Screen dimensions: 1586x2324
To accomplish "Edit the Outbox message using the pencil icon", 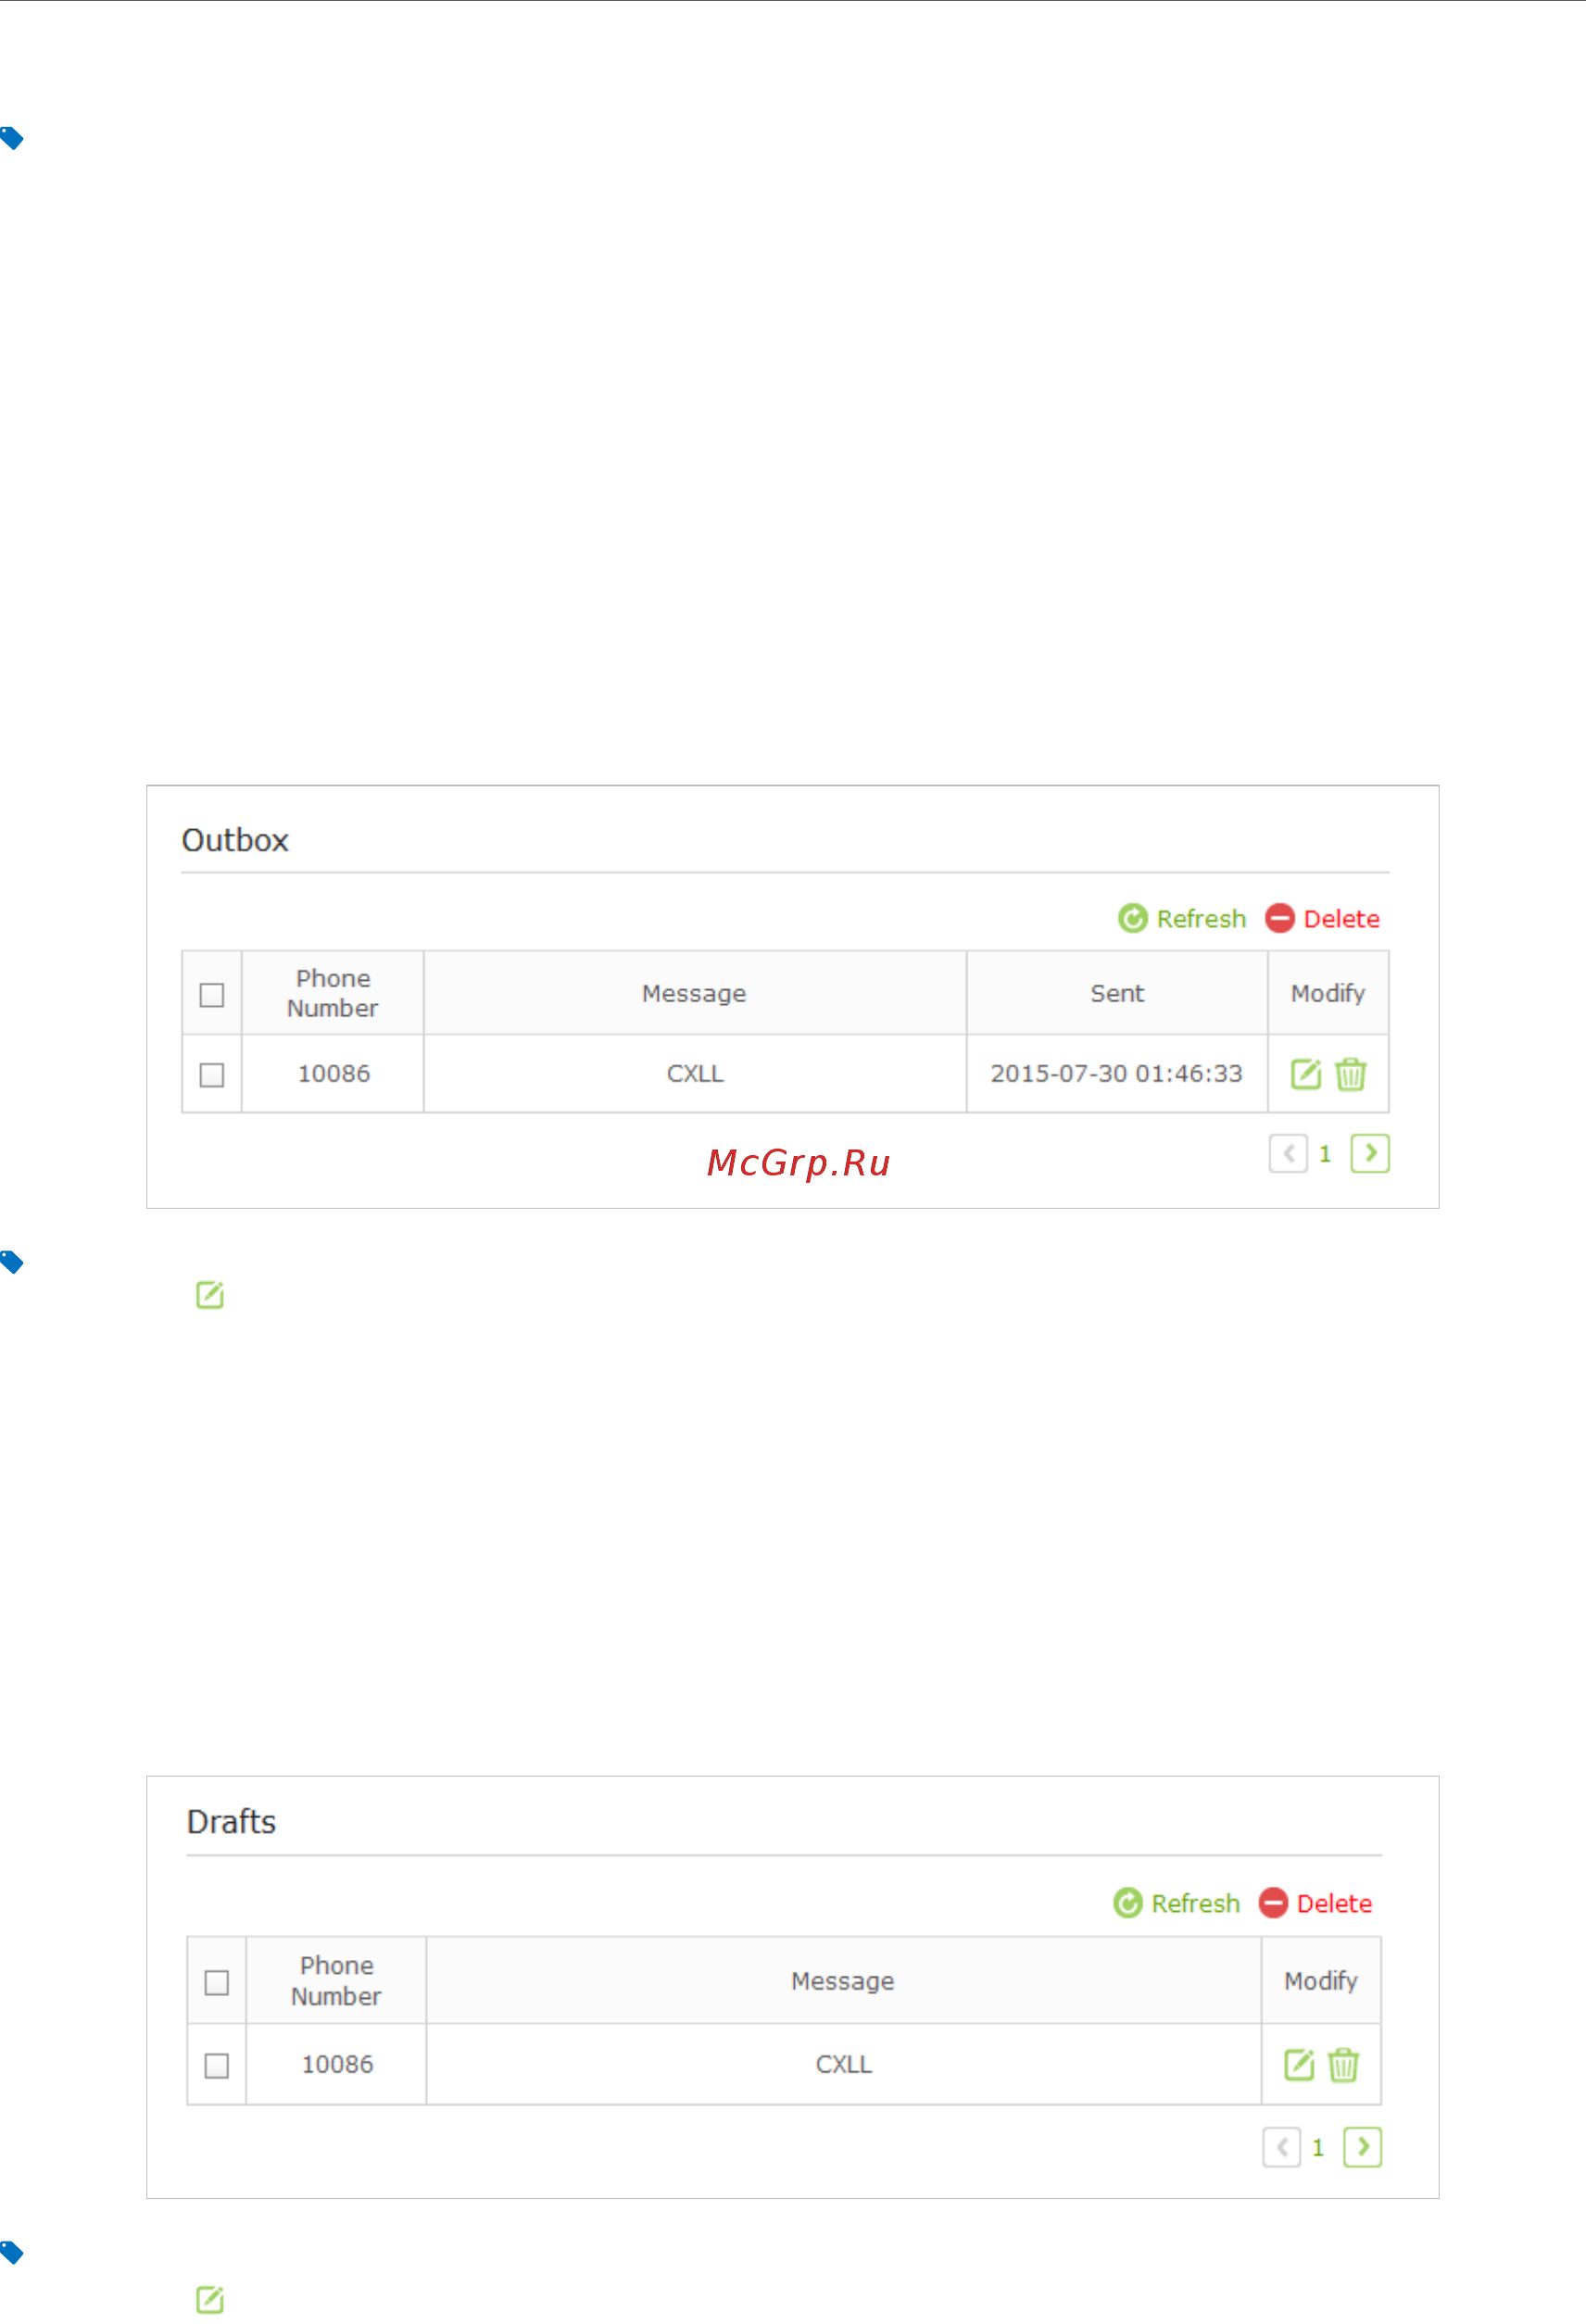I will coord(1306,1074).
